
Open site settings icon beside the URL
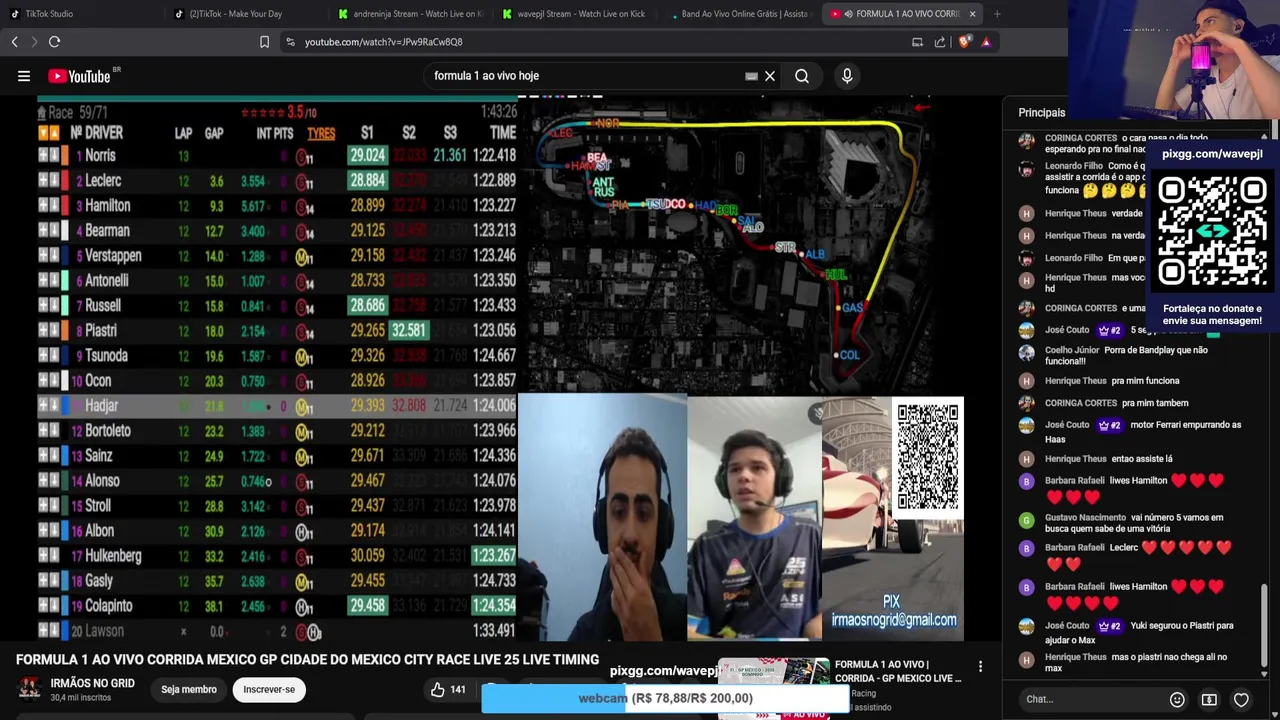(x=290, y=42)
